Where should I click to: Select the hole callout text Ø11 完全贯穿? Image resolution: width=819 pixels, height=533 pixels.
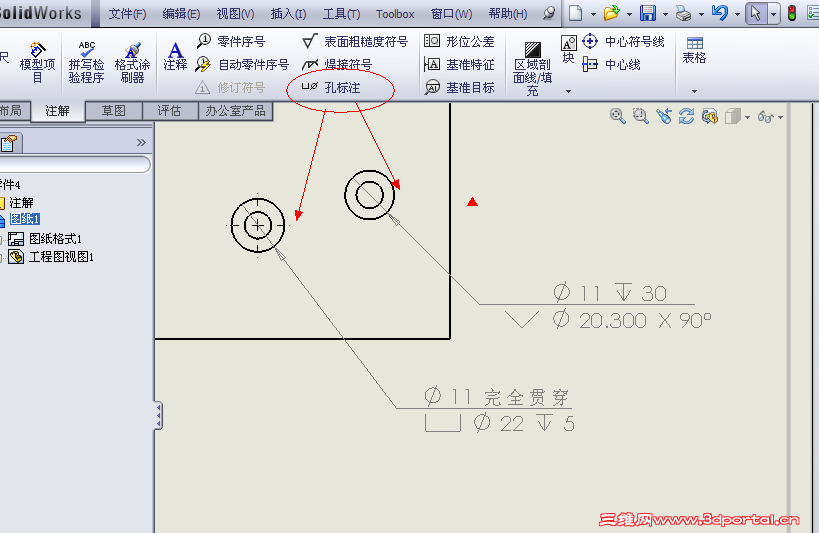coord(496,397)
